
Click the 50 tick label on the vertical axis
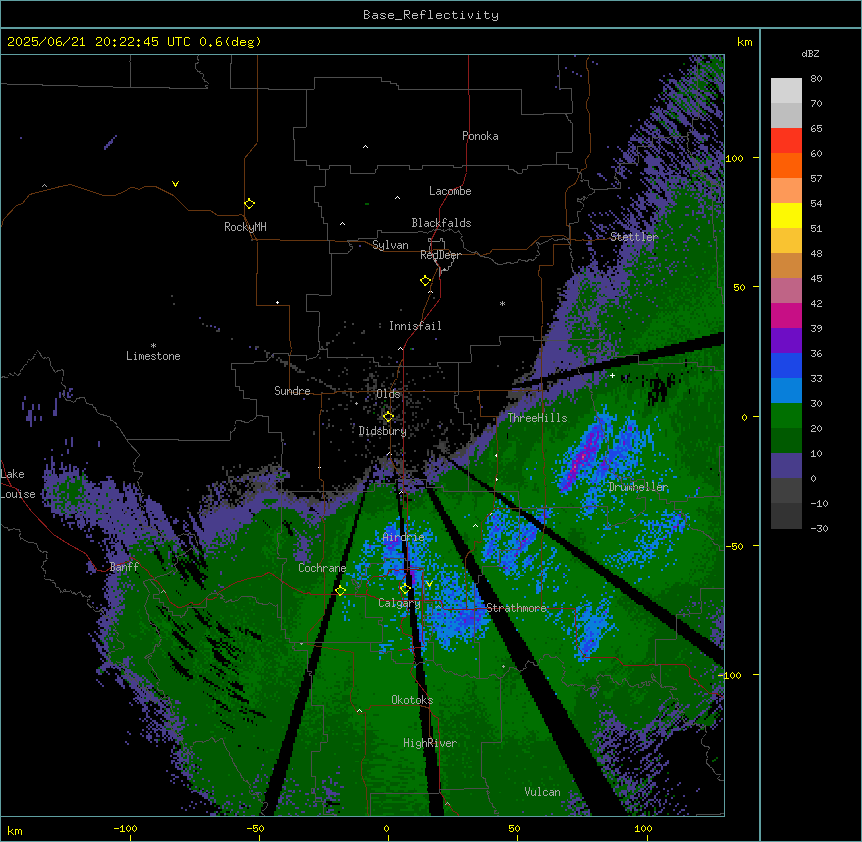[x=739, y=287]
